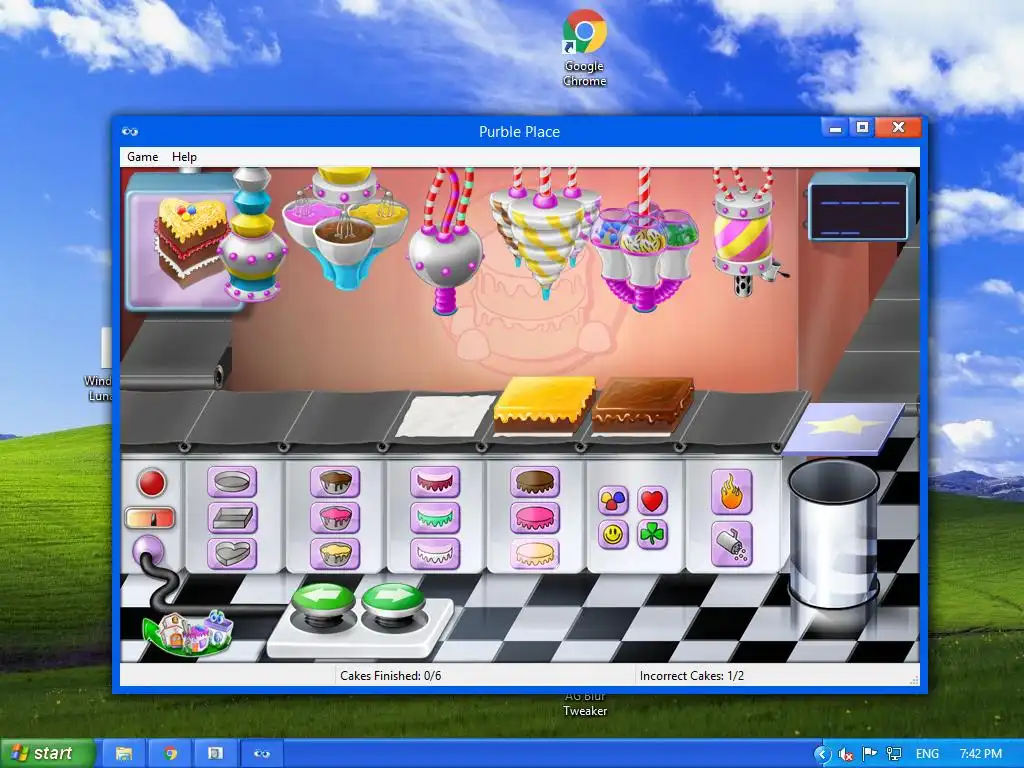1024x768 pixels.
Task: Open Google Chrome desktop shortcut
Action: [x=584, y=49]
